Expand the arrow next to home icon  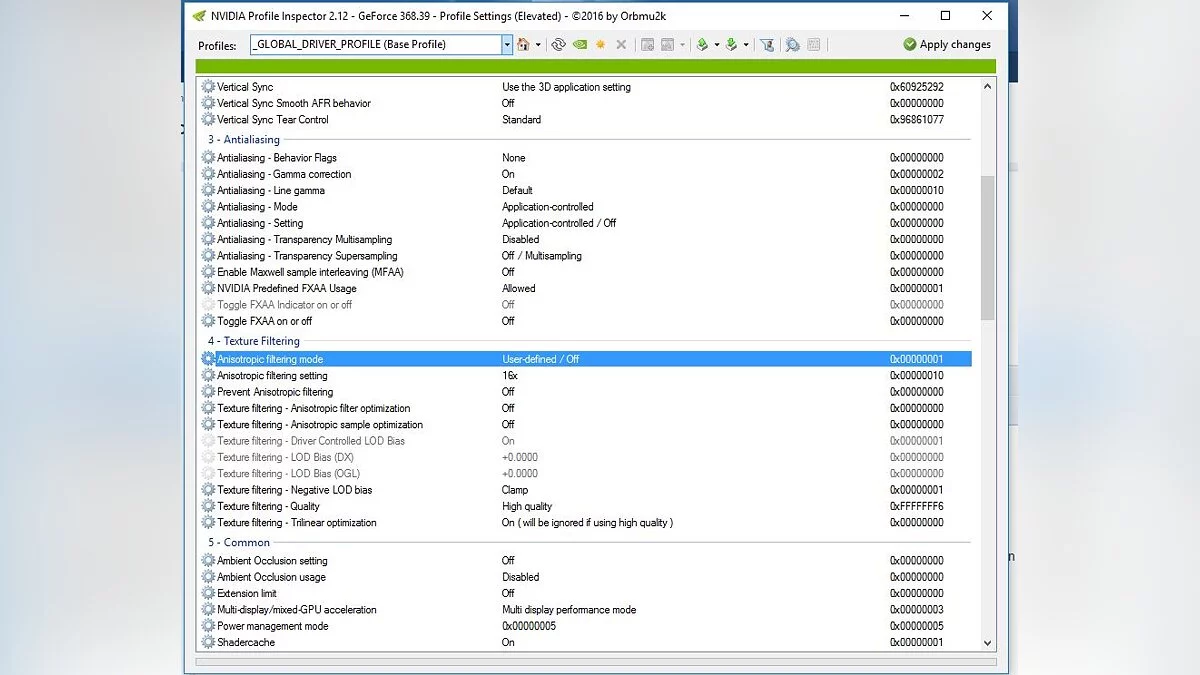[x=538, y=44]
